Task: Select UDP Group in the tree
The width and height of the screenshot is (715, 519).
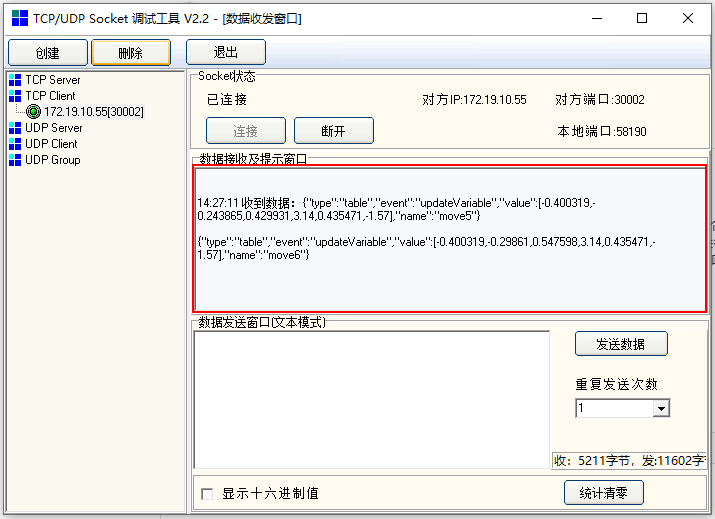Action: [53, 160]
